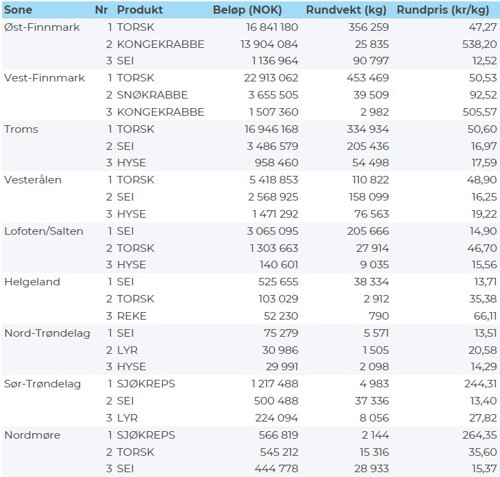The image size is (500, 477).
Task: Click the SNØKRABBE product cell
Action: 152,95
